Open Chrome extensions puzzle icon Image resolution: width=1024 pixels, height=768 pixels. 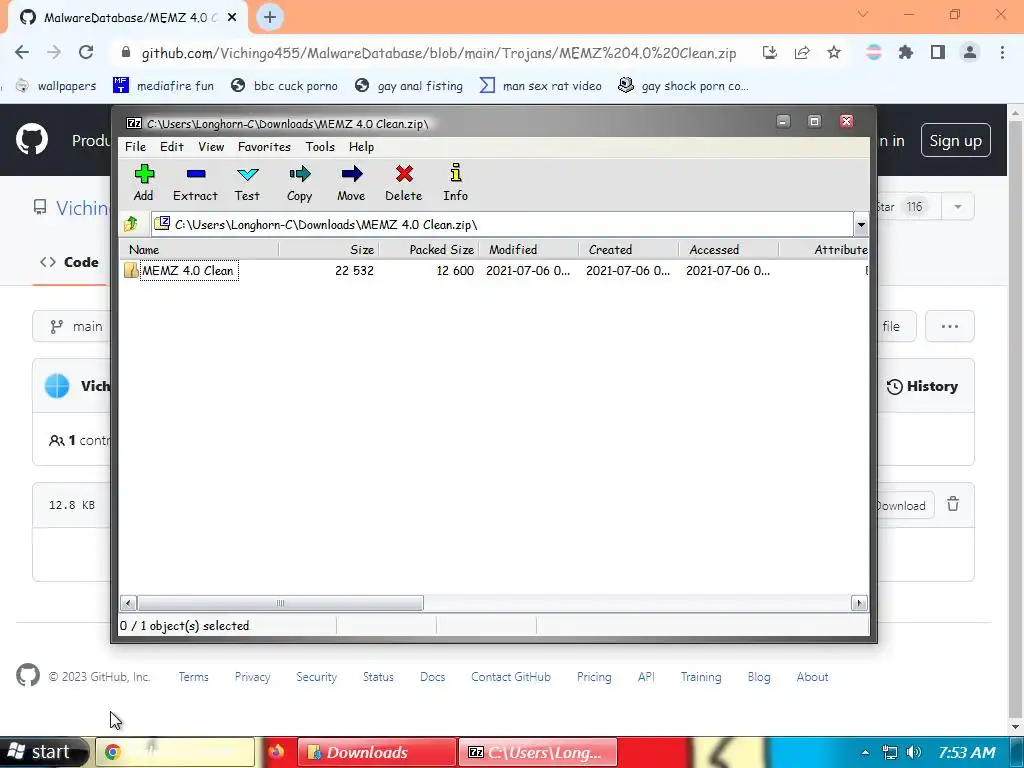pos(906,52)
